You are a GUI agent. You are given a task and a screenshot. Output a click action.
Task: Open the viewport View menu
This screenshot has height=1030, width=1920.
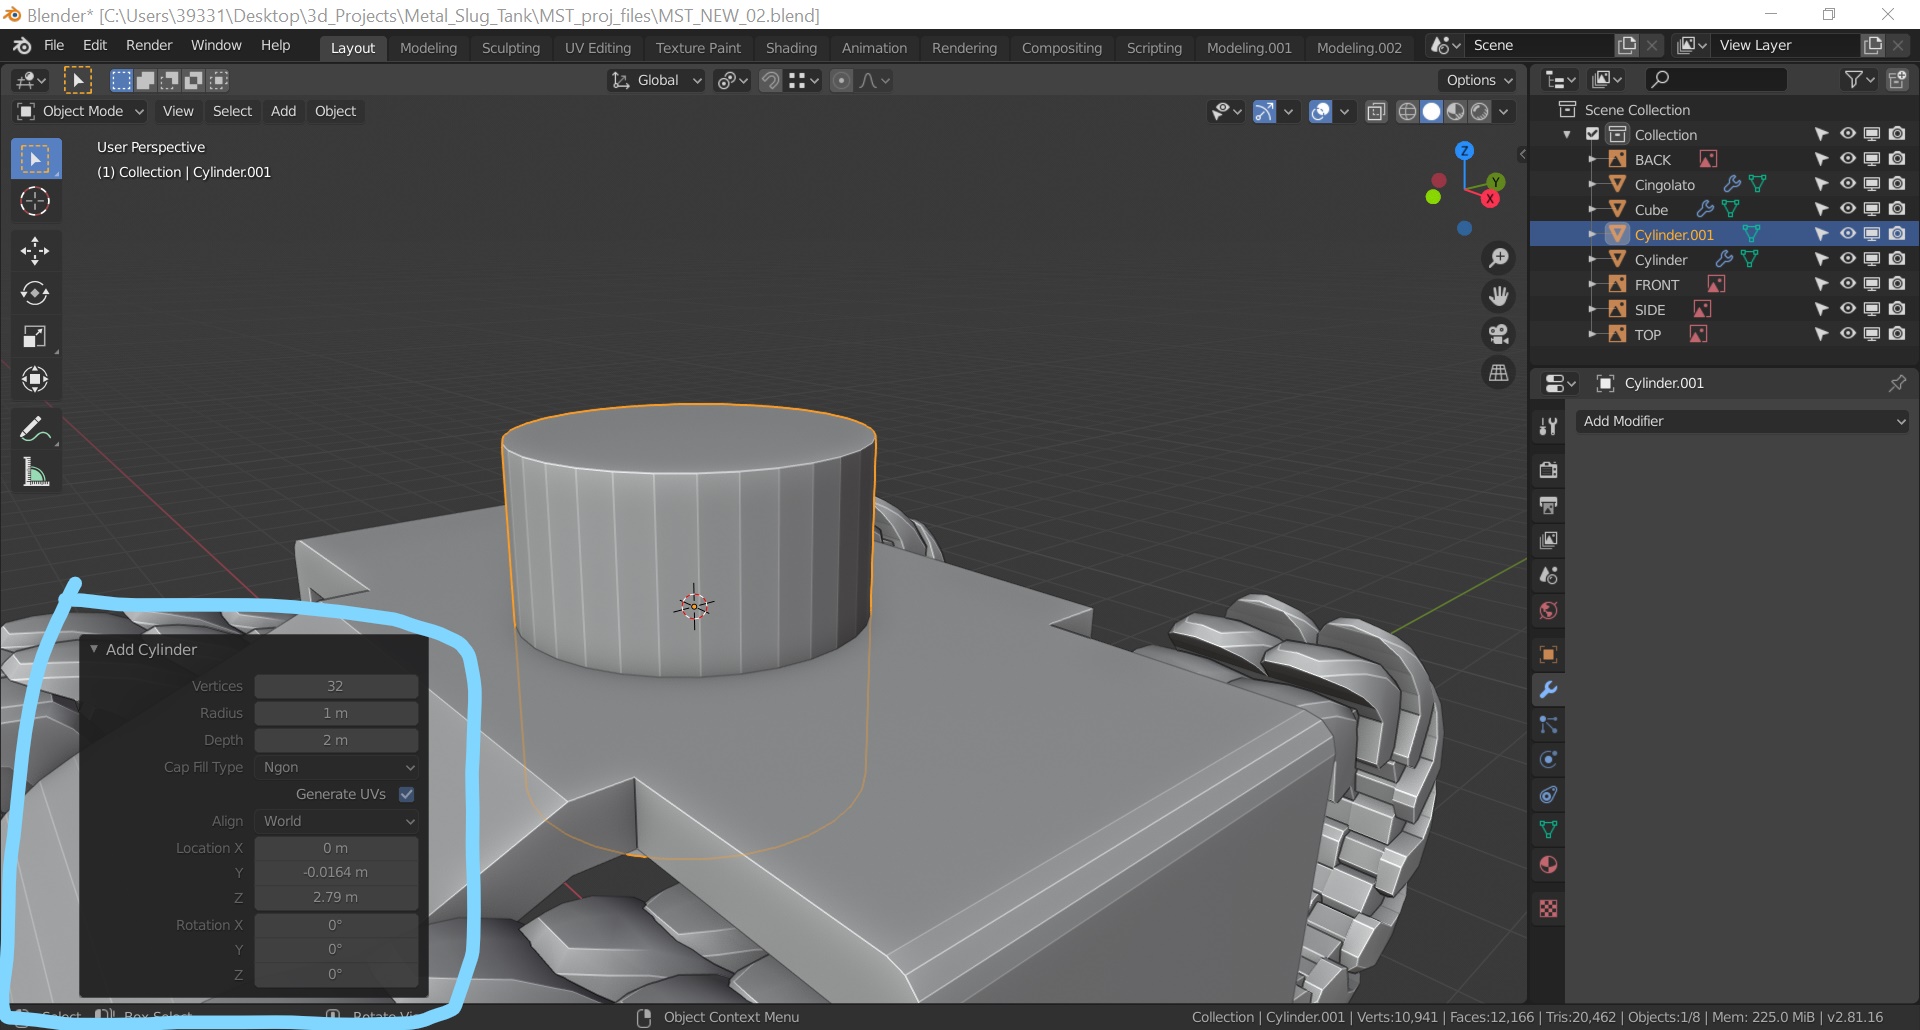click(178, 111)
